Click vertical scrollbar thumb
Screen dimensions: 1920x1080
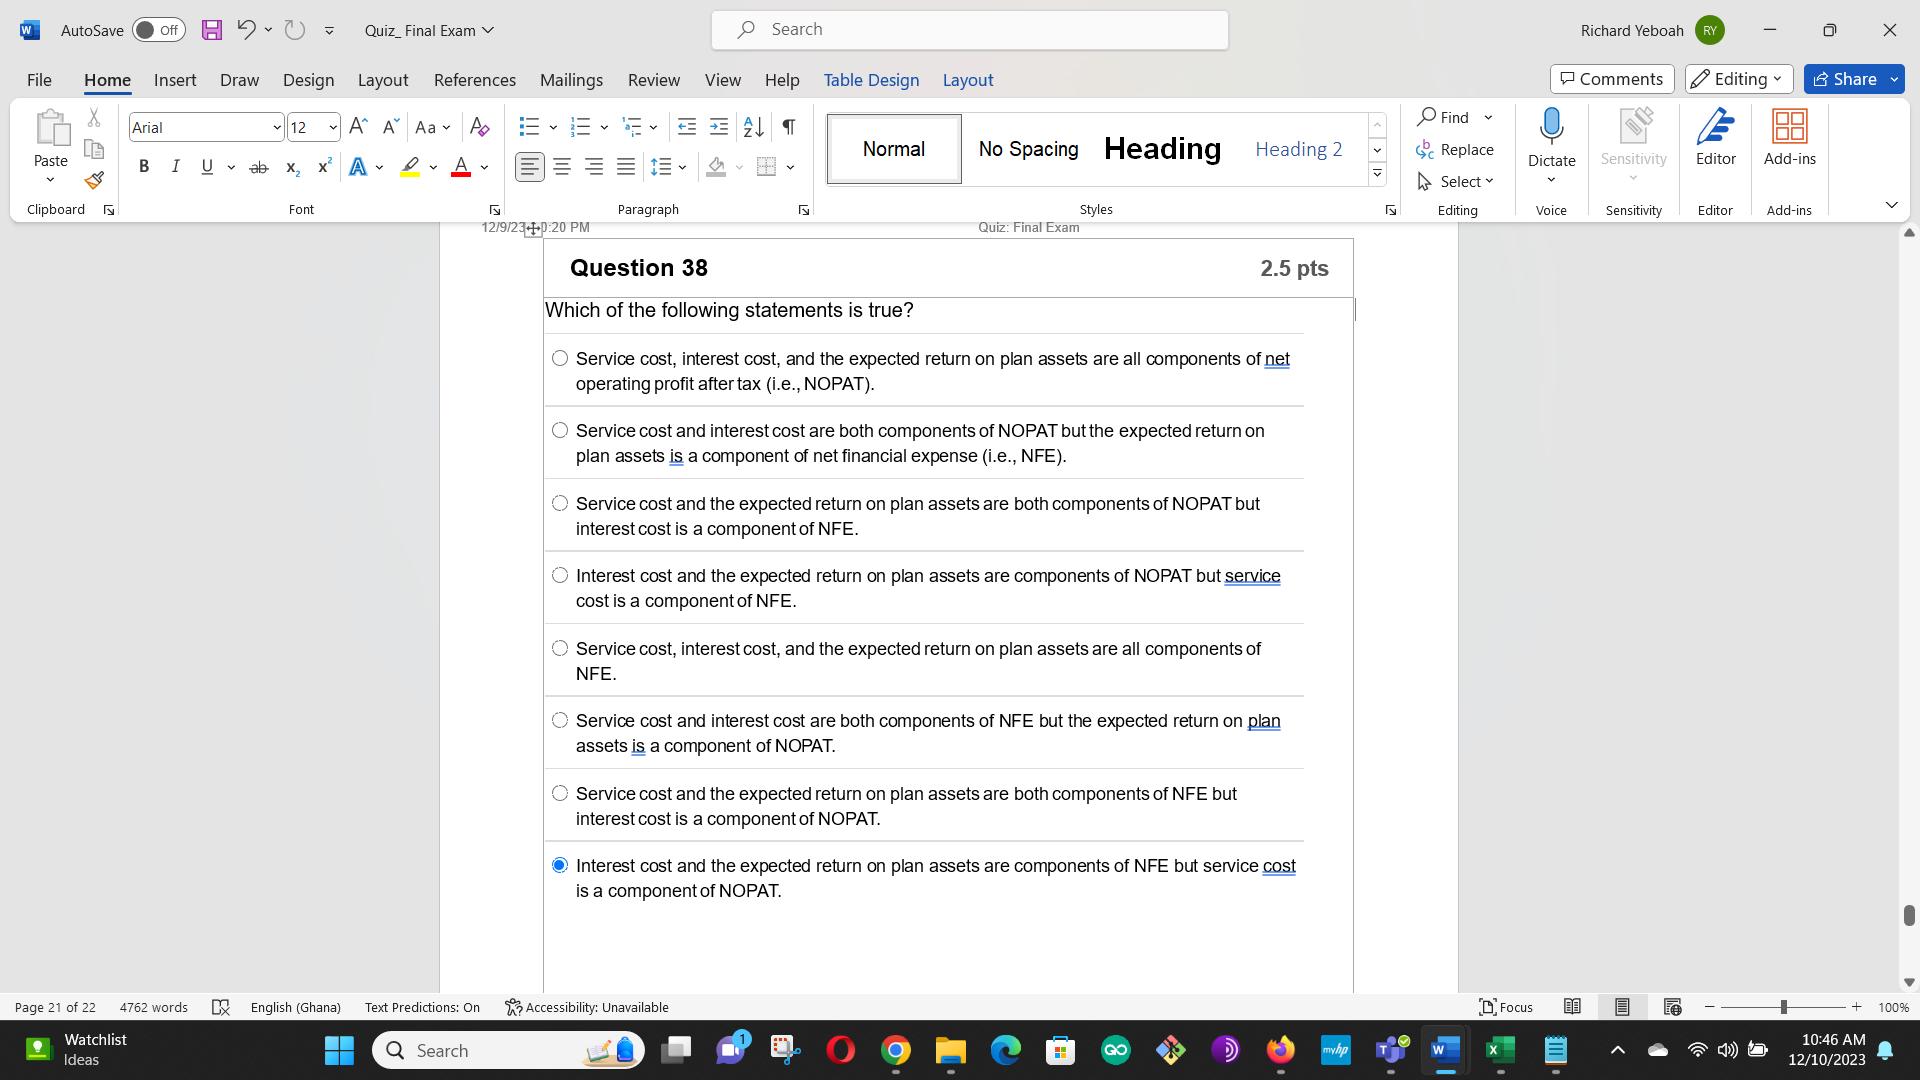point(1909,915)
